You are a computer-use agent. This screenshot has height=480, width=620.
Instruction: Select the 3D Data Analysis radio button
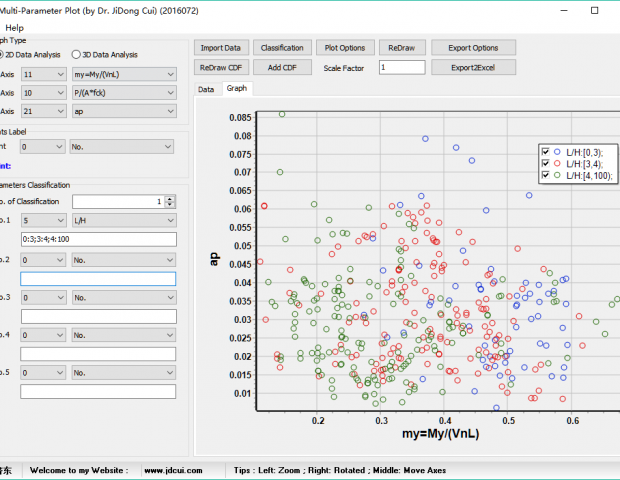(x=75, y=54)
